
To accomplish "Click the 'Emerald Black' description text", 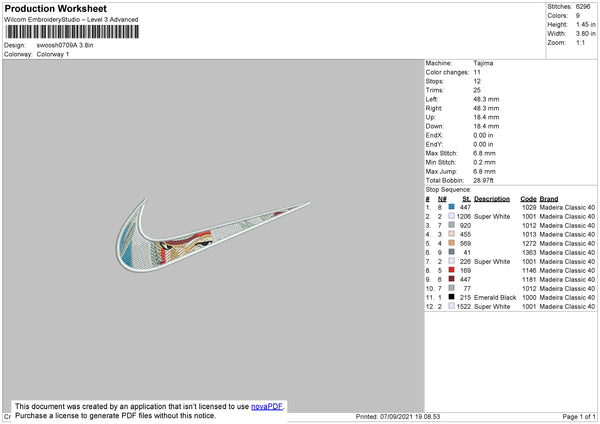I will pyautogui.click(x=495, y=297).
